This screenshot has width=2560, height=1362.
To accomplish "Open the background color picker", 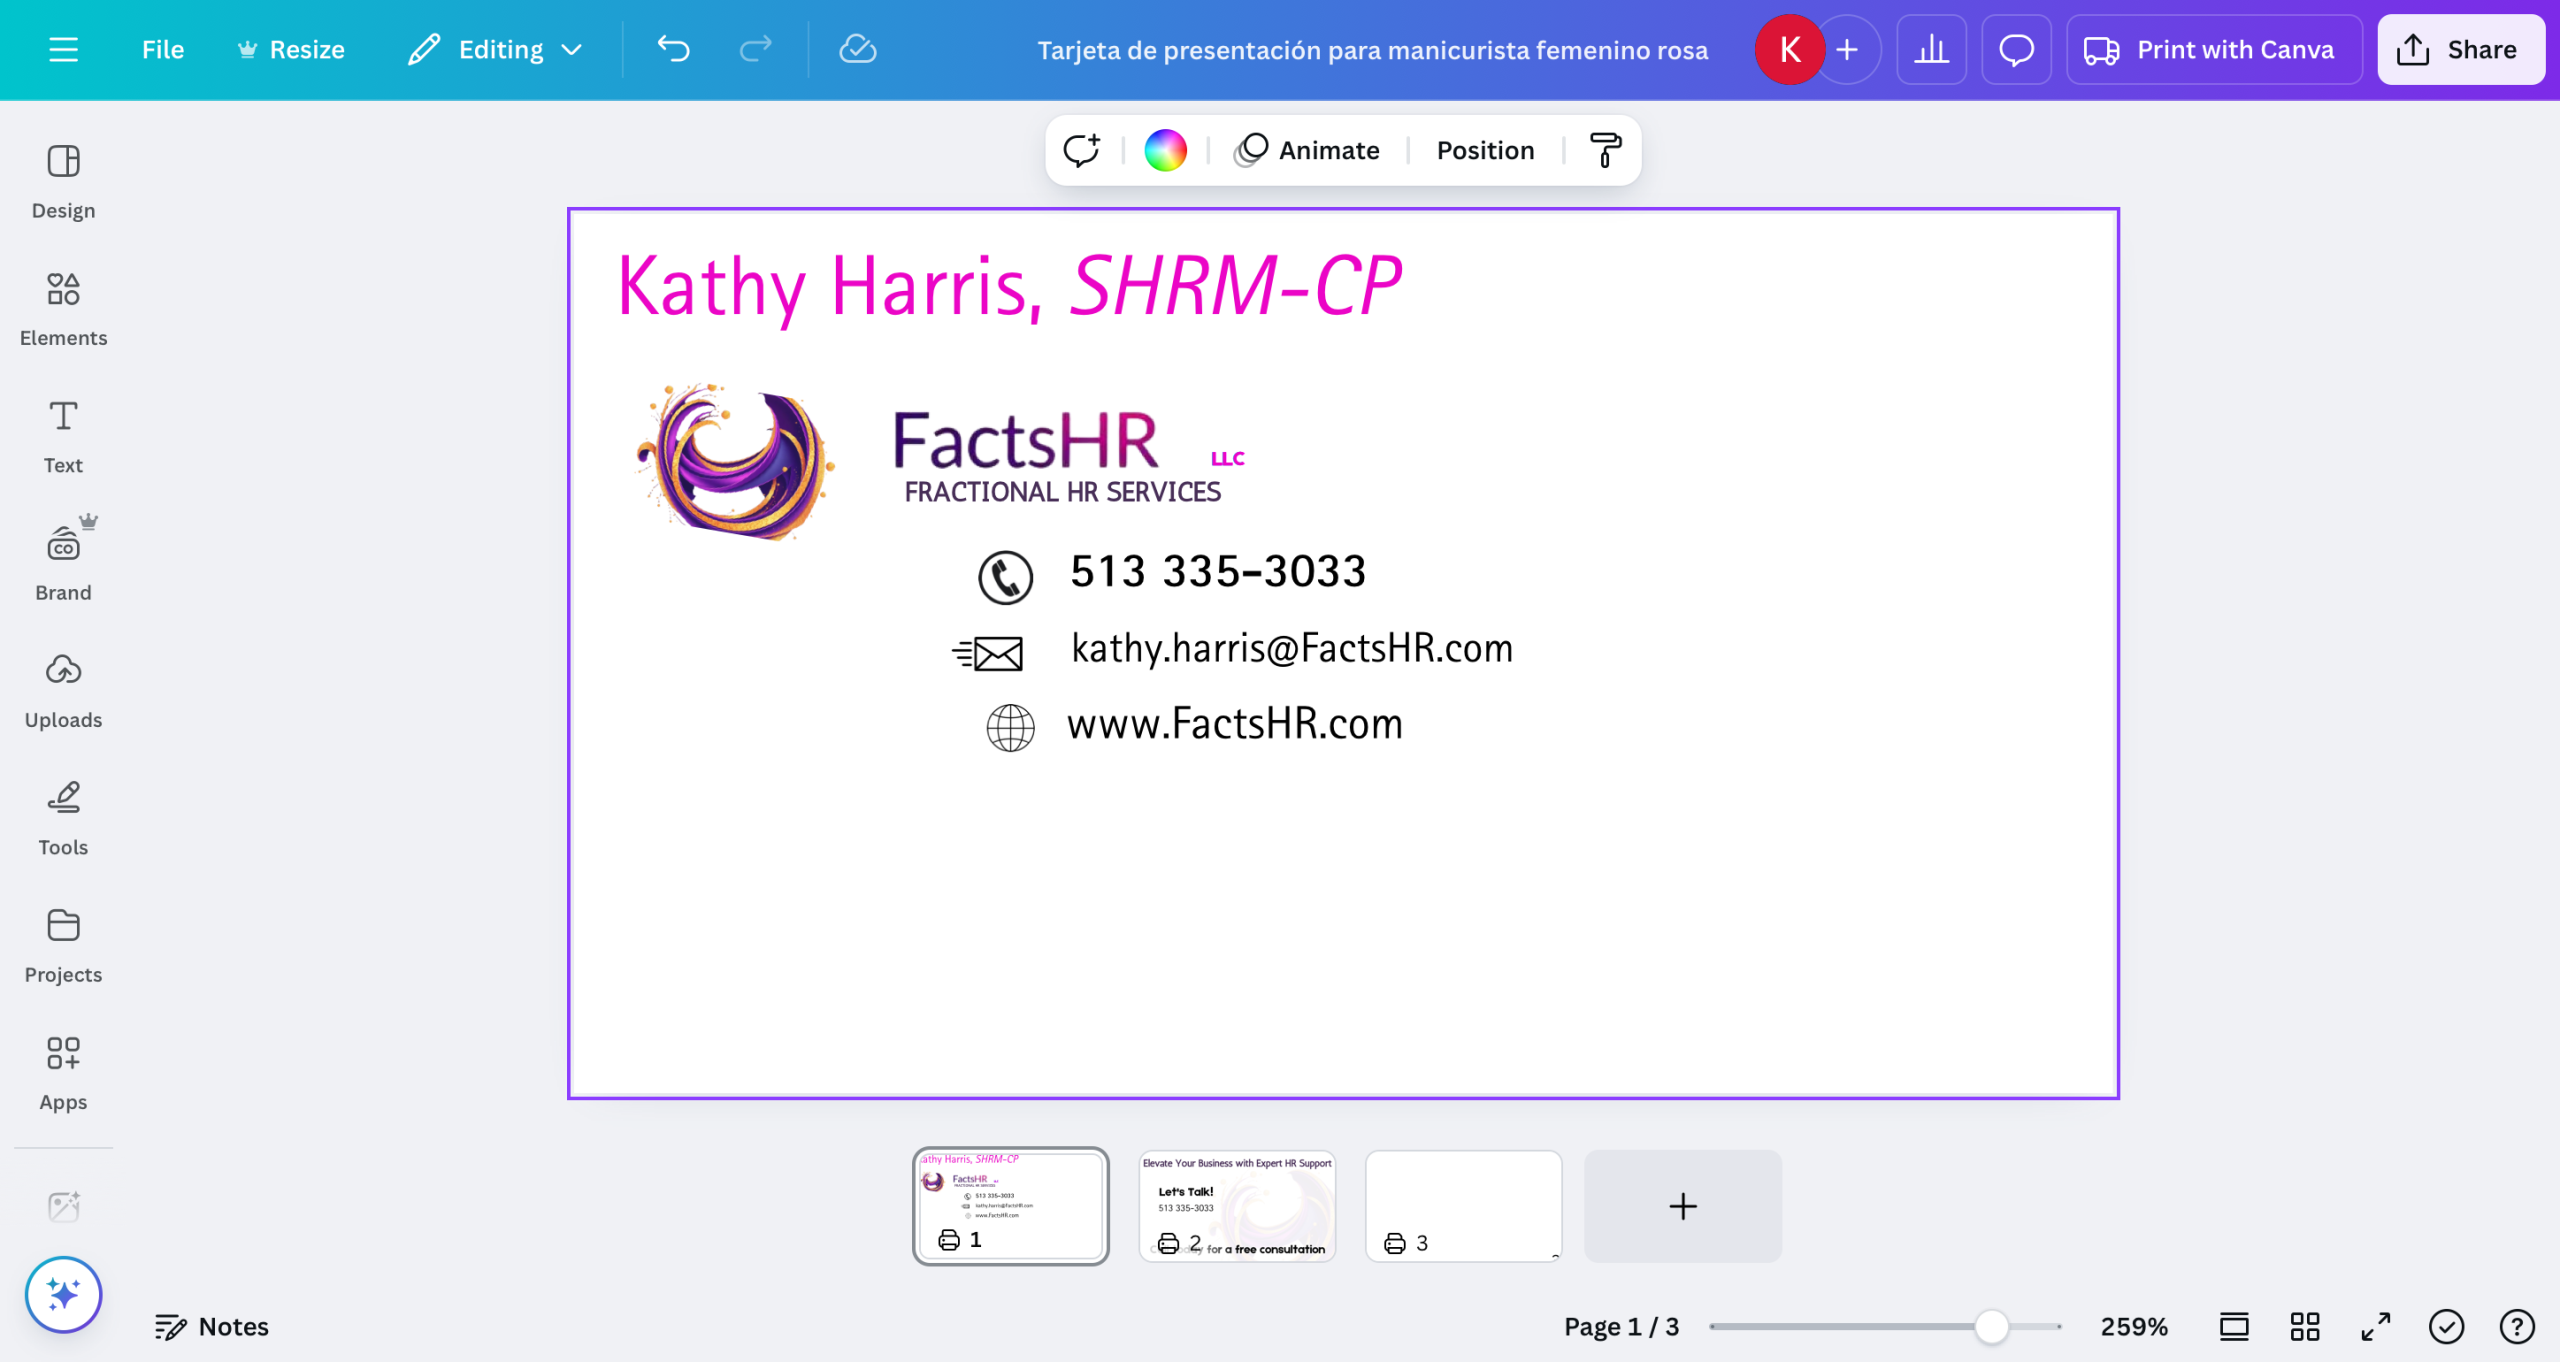I will [x=1165, y=150].
